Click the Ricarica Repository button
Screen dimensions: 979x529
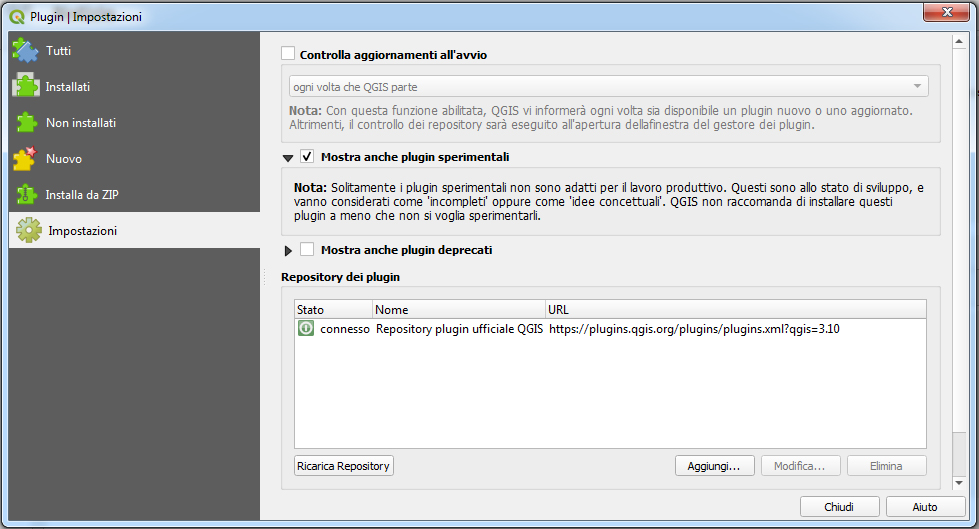click(x=344, y=466)
